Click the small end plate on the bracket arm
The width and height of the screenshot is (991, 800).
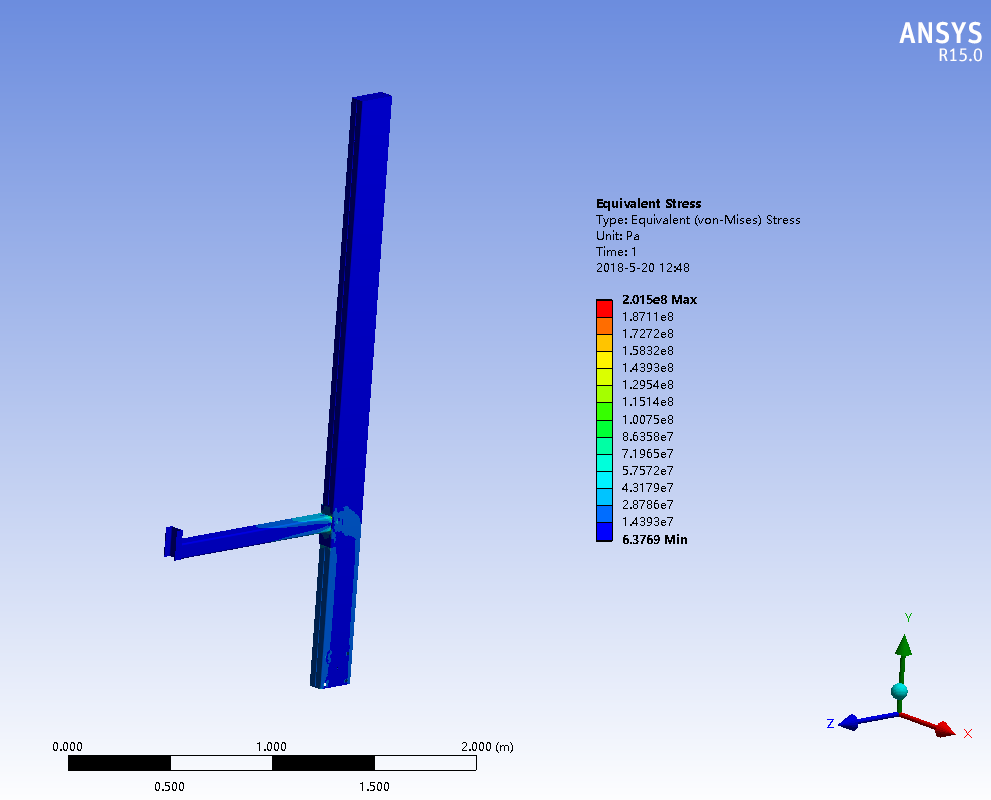click(171, 542)
